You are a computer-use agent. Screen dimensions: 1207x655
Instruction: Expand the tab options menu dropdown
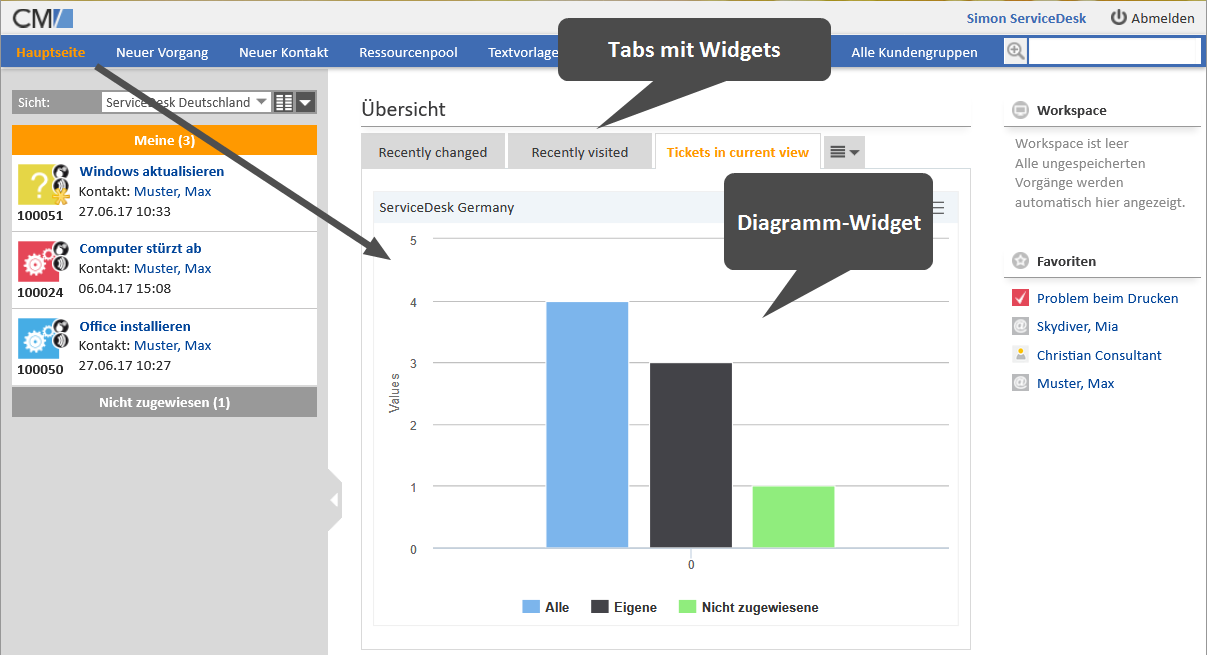pyautogui.click(x=844, y=152)
